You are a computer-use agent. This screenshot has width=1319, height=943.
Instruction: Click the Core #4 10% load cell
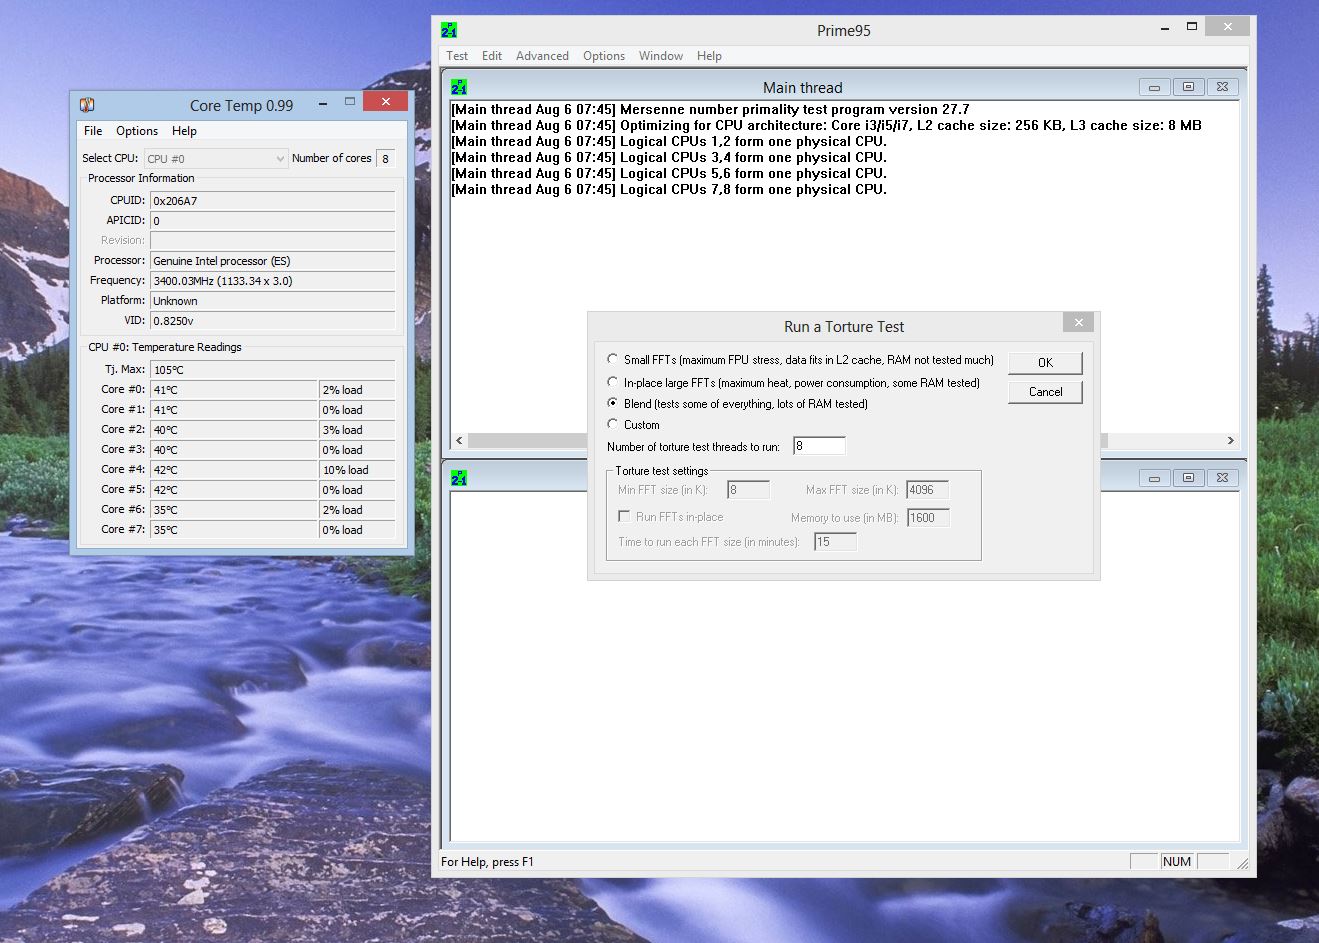coord(357,470)
